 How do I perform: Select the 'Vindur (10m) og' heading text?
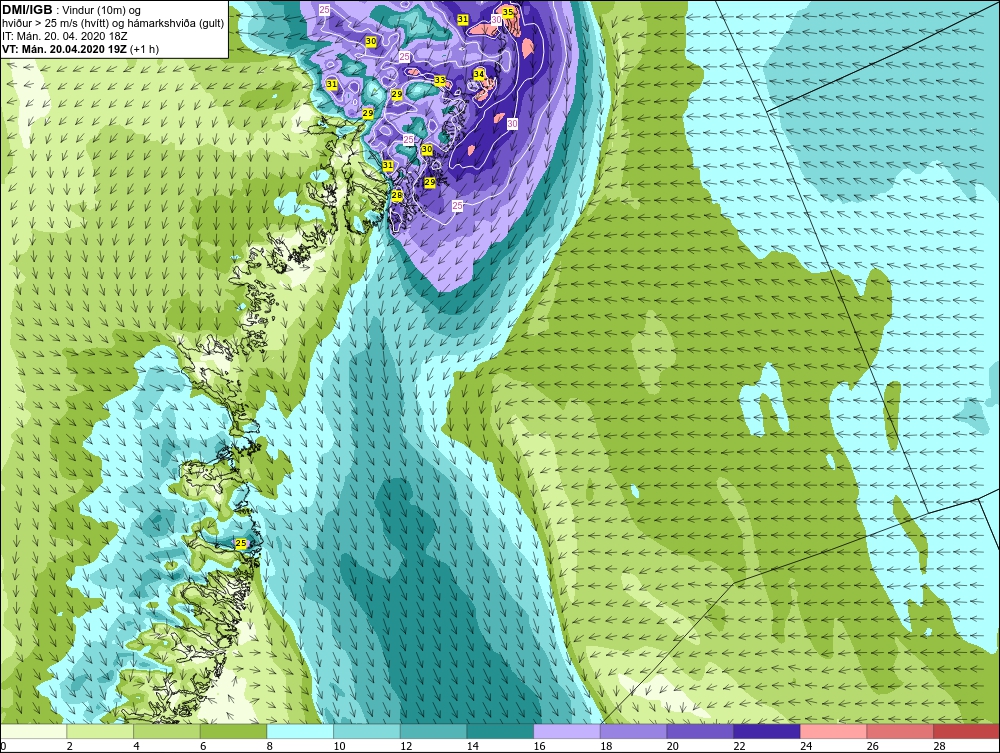[x=103, y=11]
